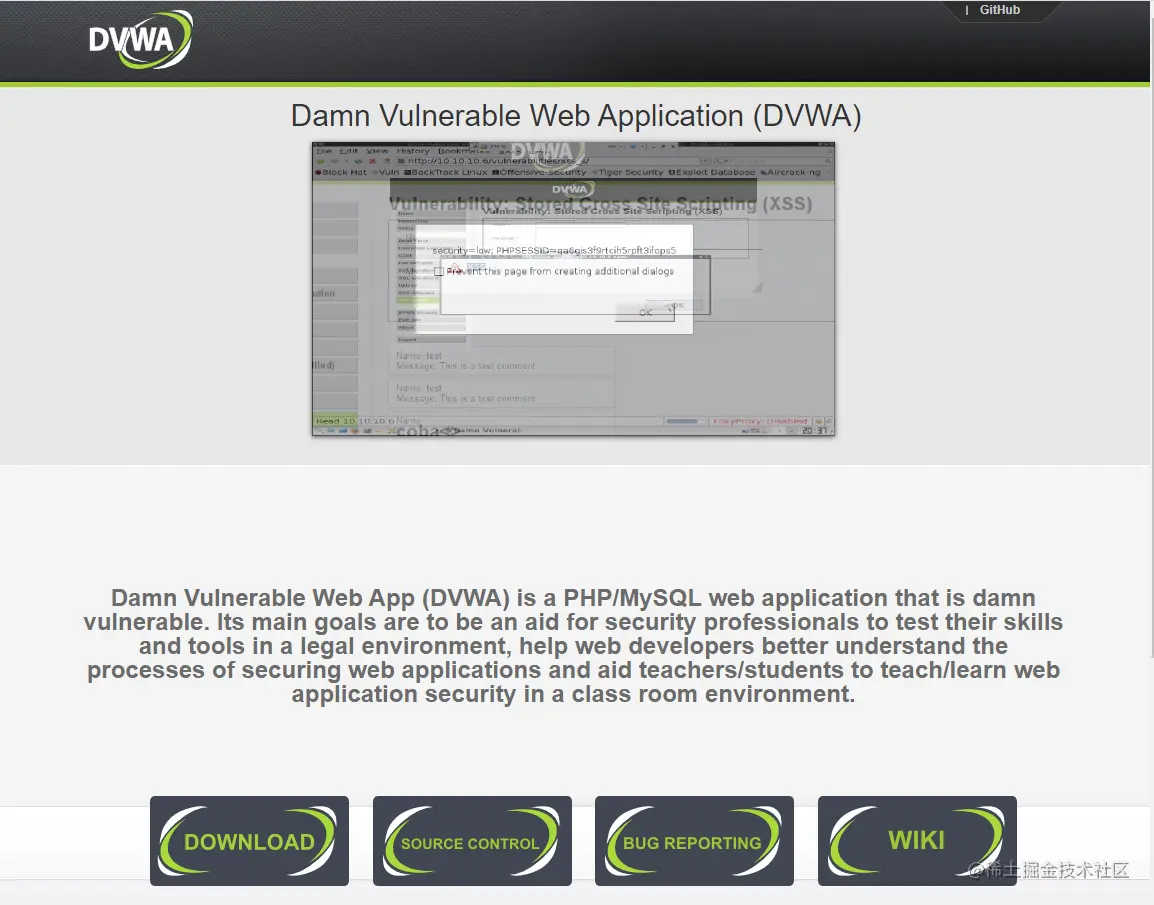The width and height of the screenshot is (1154, 905).
Task: Click the DVWA description paragraph
Action: pyautogui.click(x=573, y=645)
